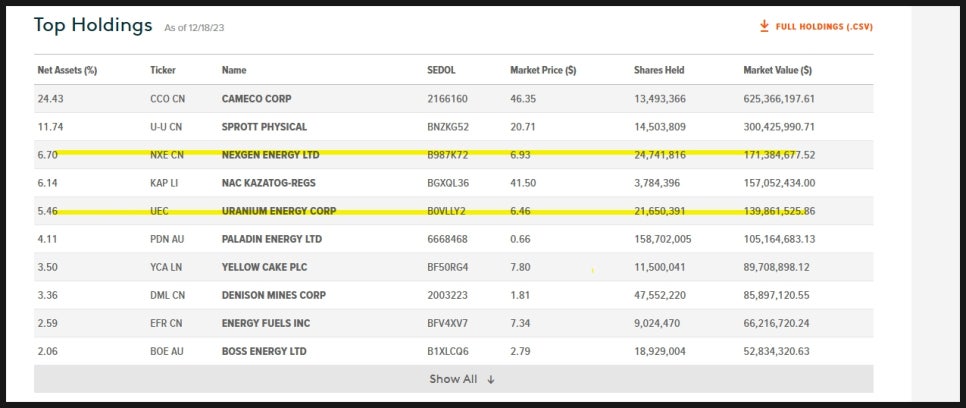Image resolution: width=966 pixels, height=408 pixels.
Task: Select the URANIUM ENERGY CORP name cell
Action: click(x=279, y=211)
